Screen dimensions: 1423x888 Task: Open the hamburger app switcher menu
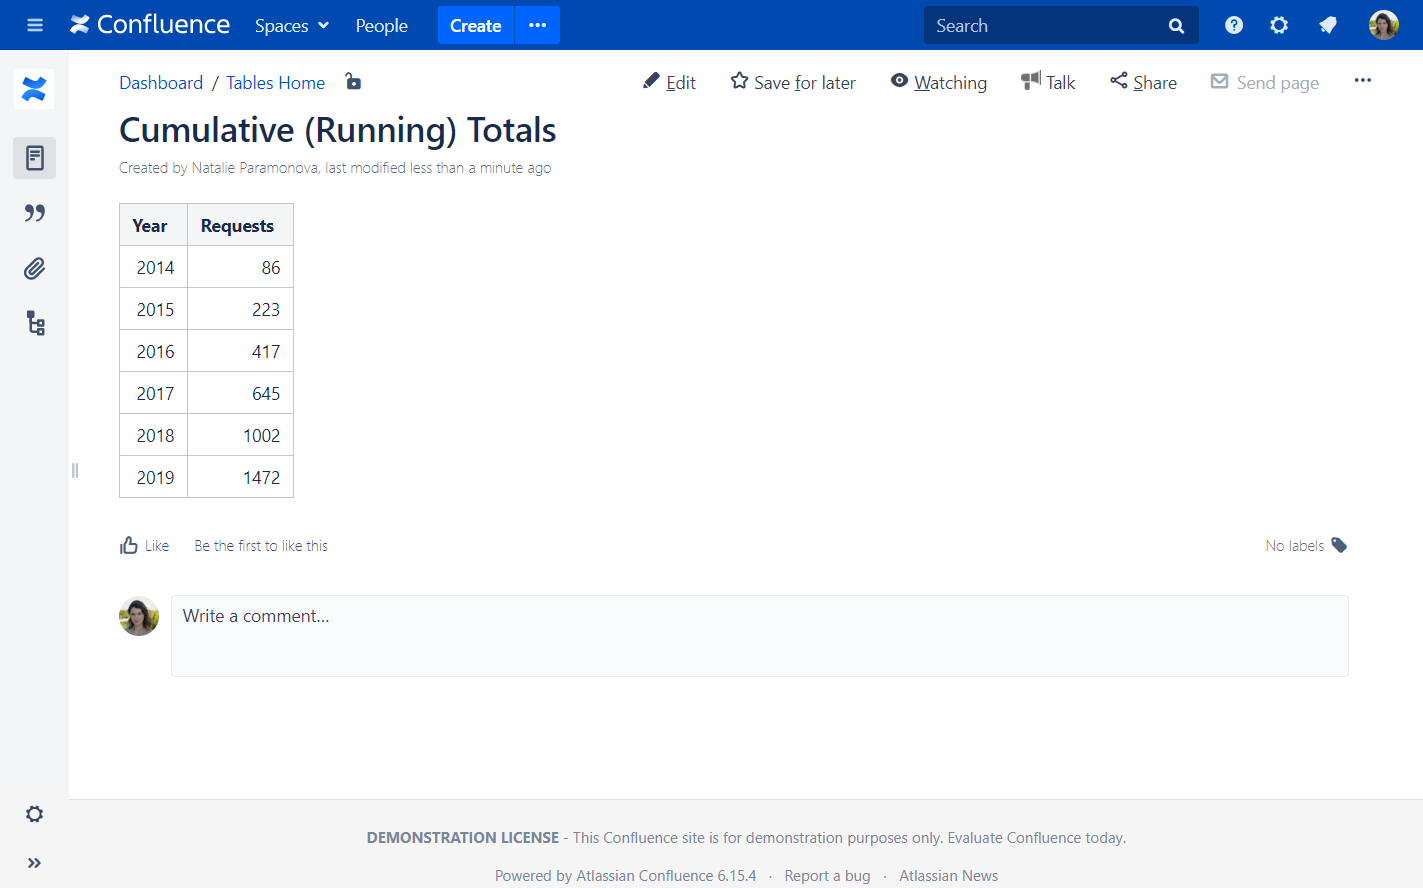[x=35, y=25]
